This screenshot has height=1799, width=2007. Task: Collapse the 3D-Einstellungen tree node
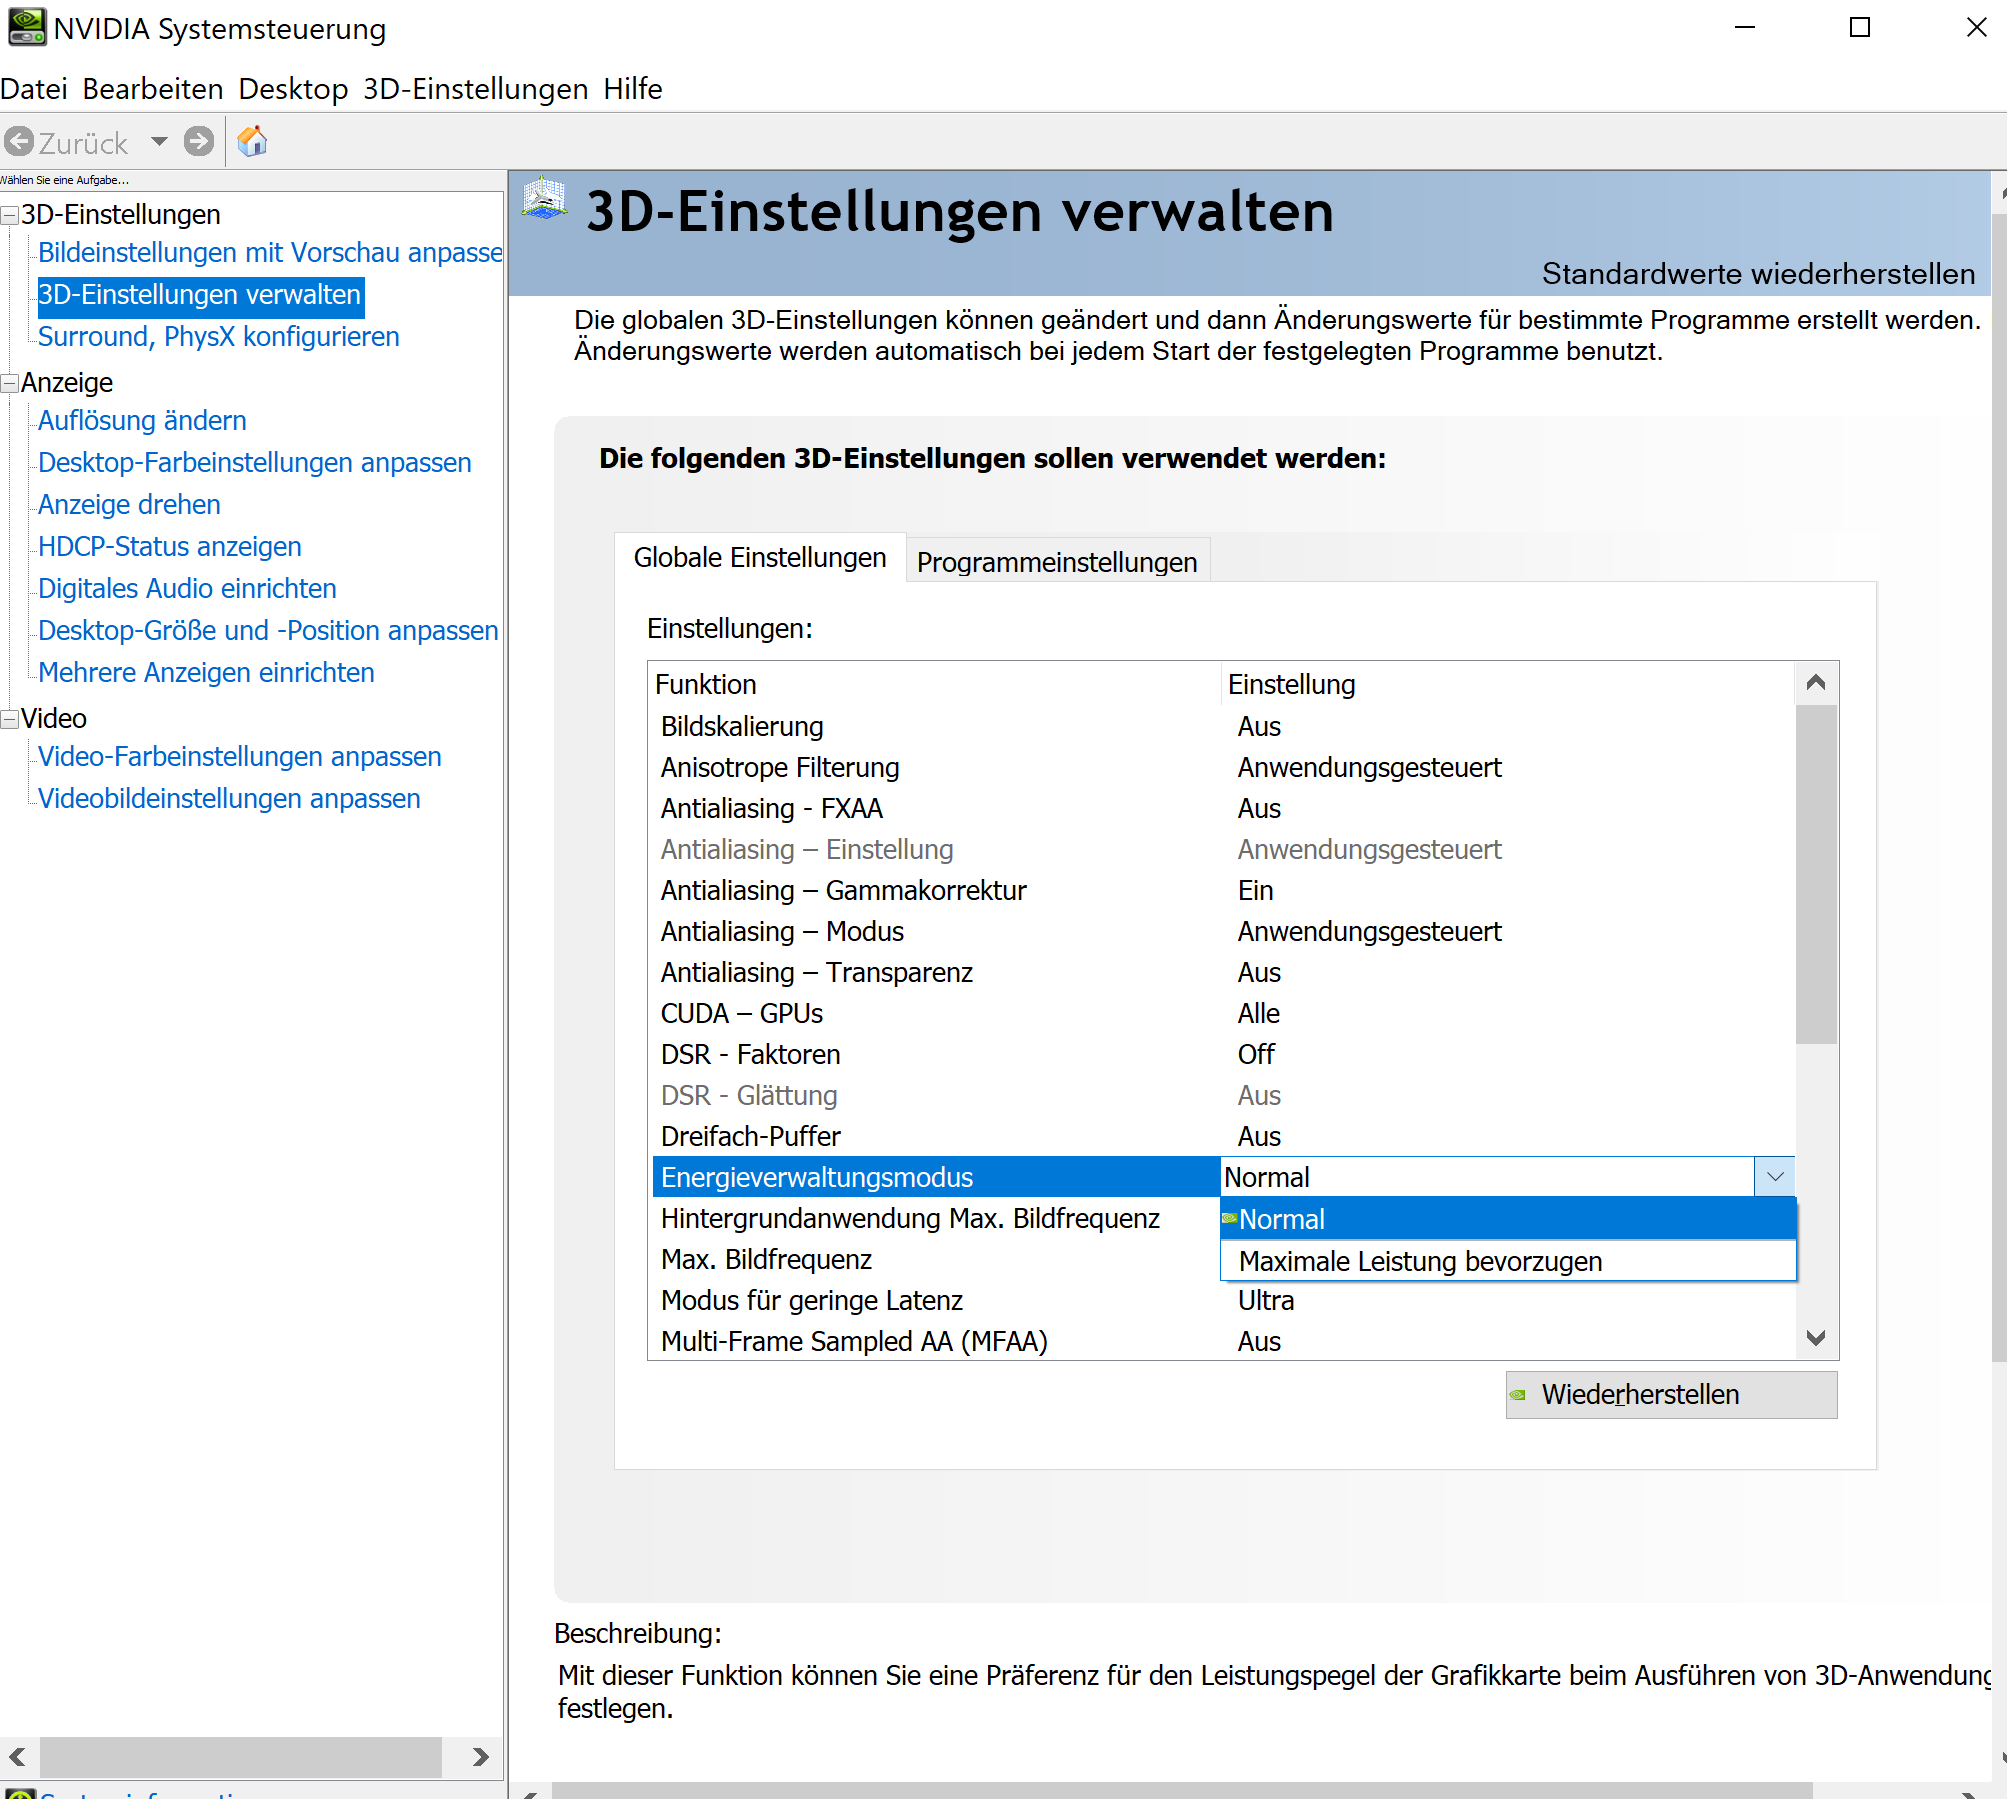coord(10,215)
